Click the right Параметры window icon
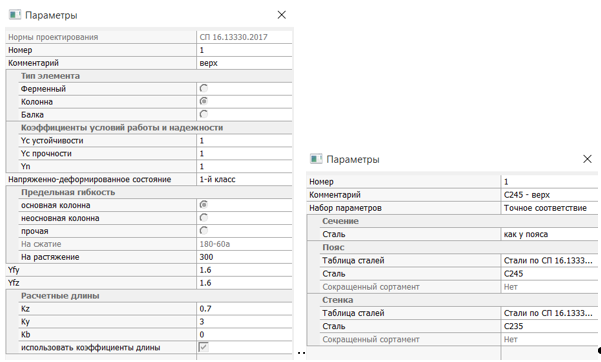The width and height of the screenshot is (601, 362). click(x=316, y=159)
